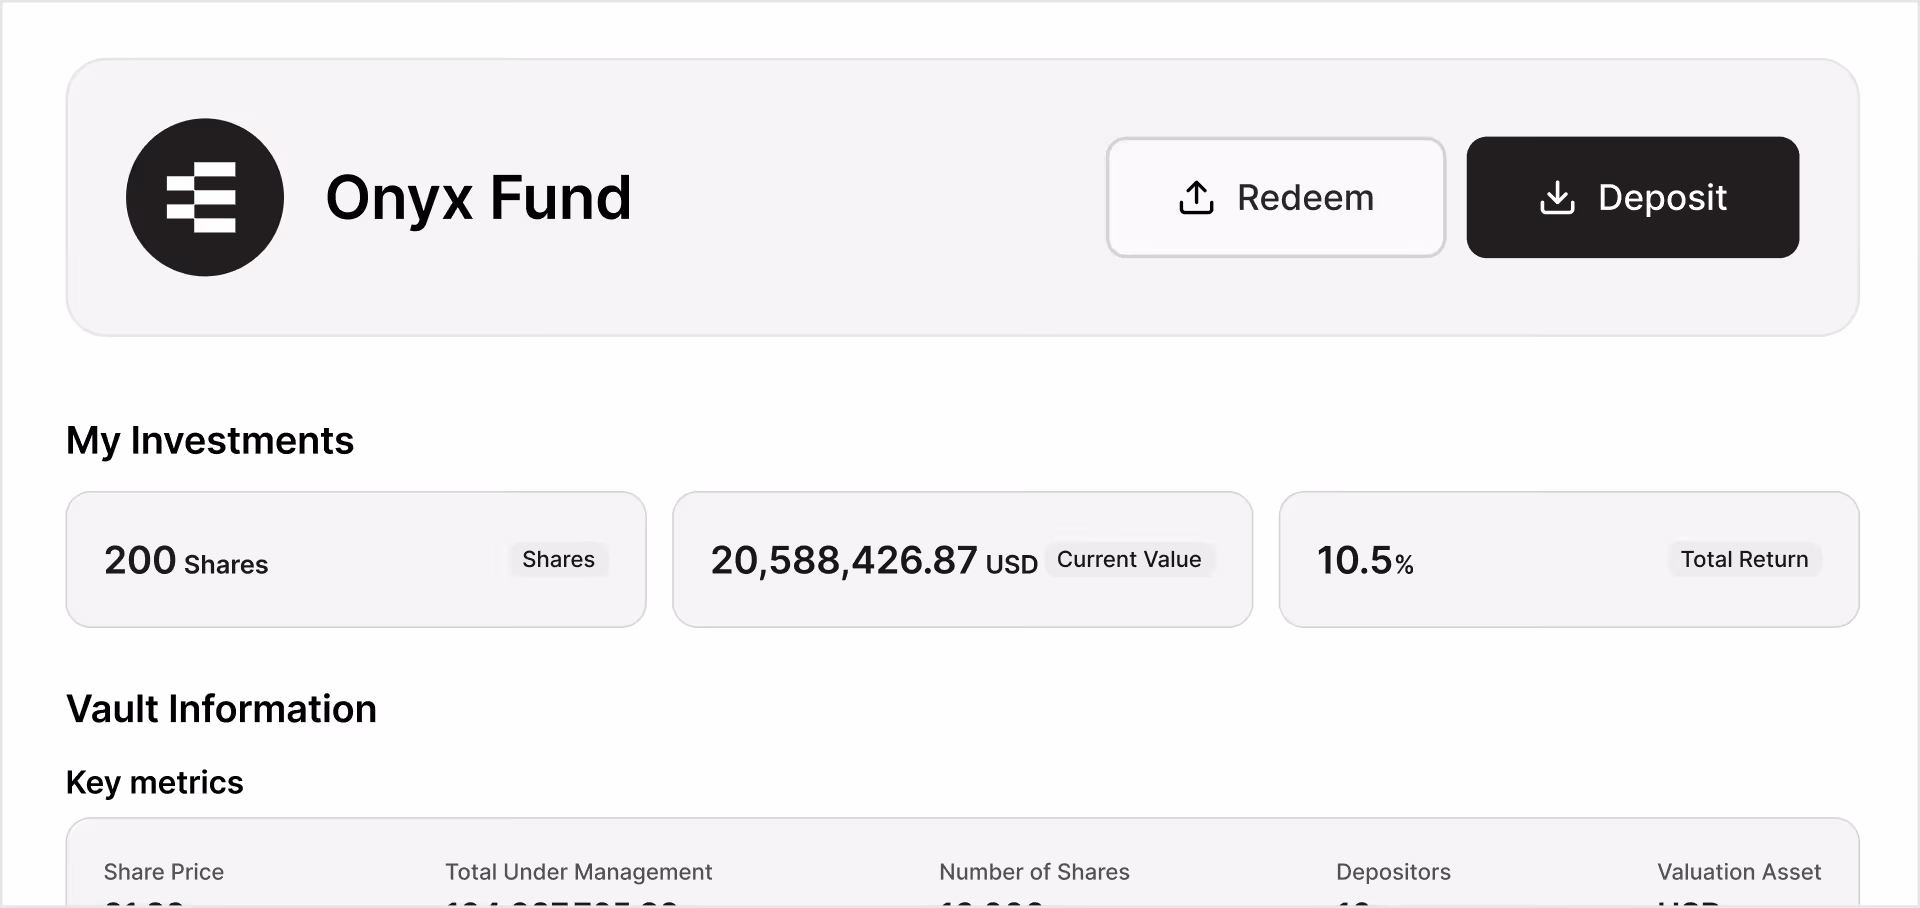This screenshot has width=1920, height=908.
Task: Click the Valuation Asset label
Action: (x=1739, y=872)
